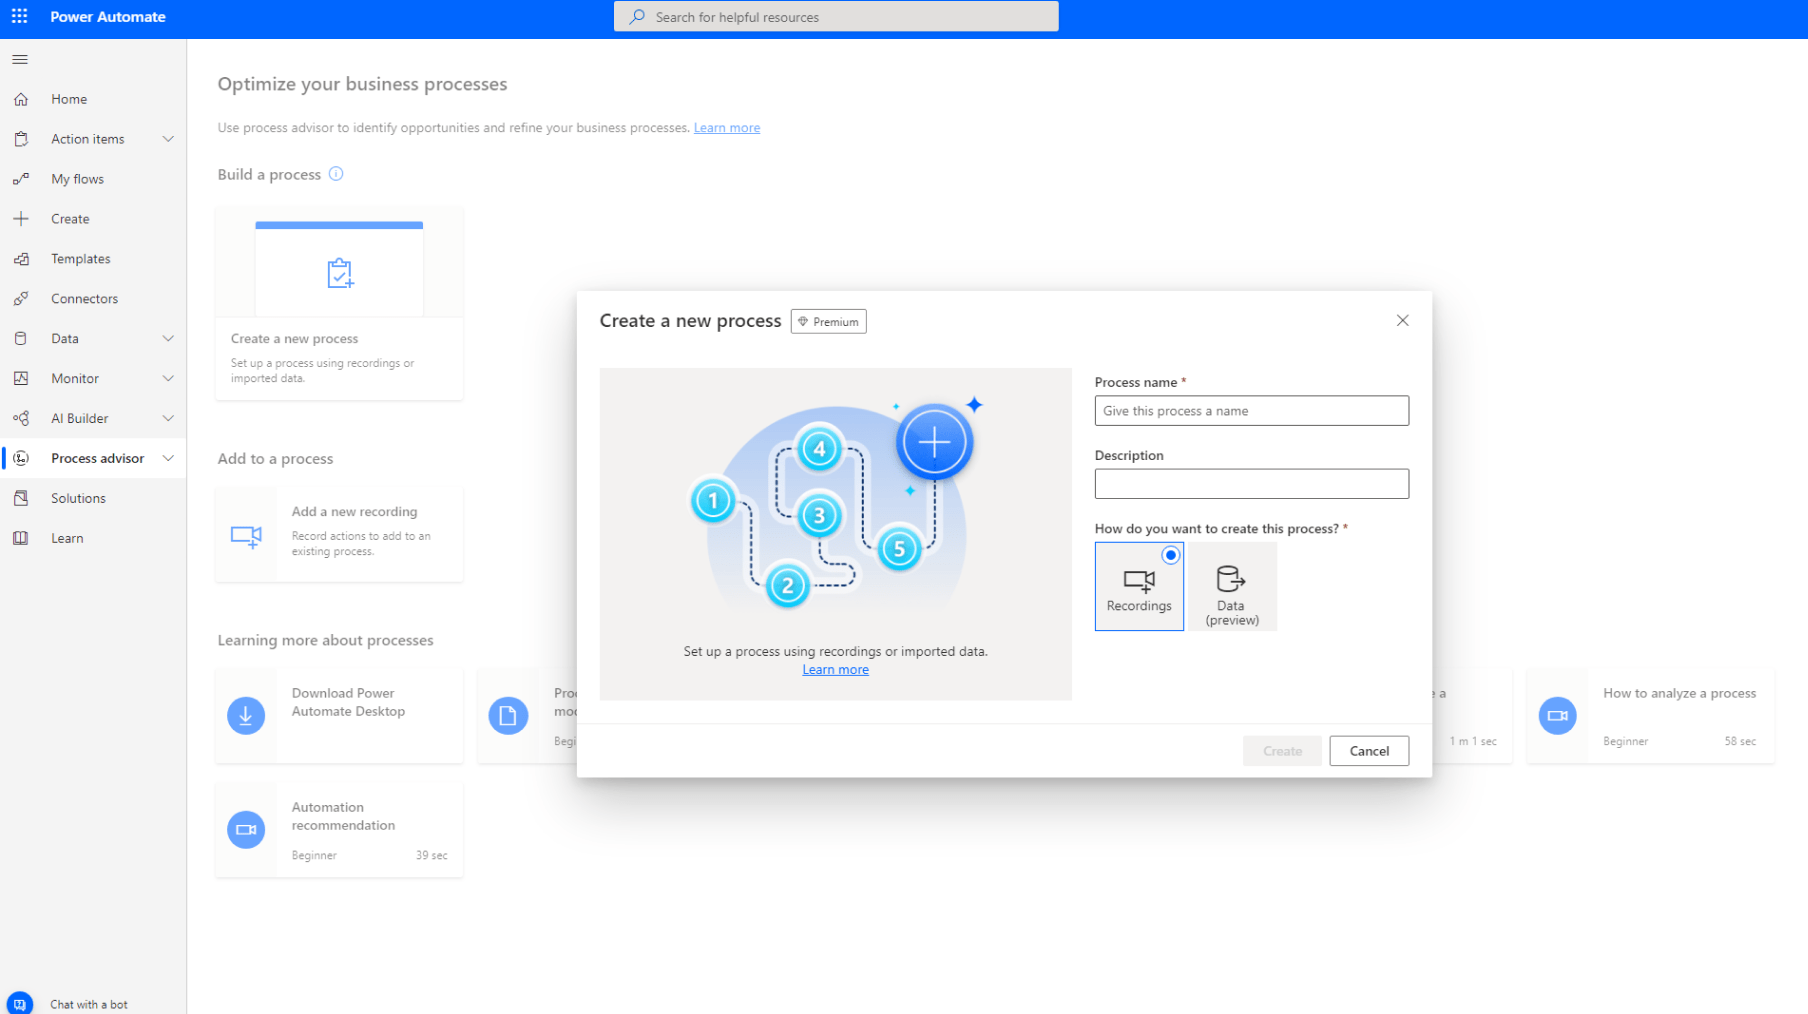Click the AI Builder icon

21,418
